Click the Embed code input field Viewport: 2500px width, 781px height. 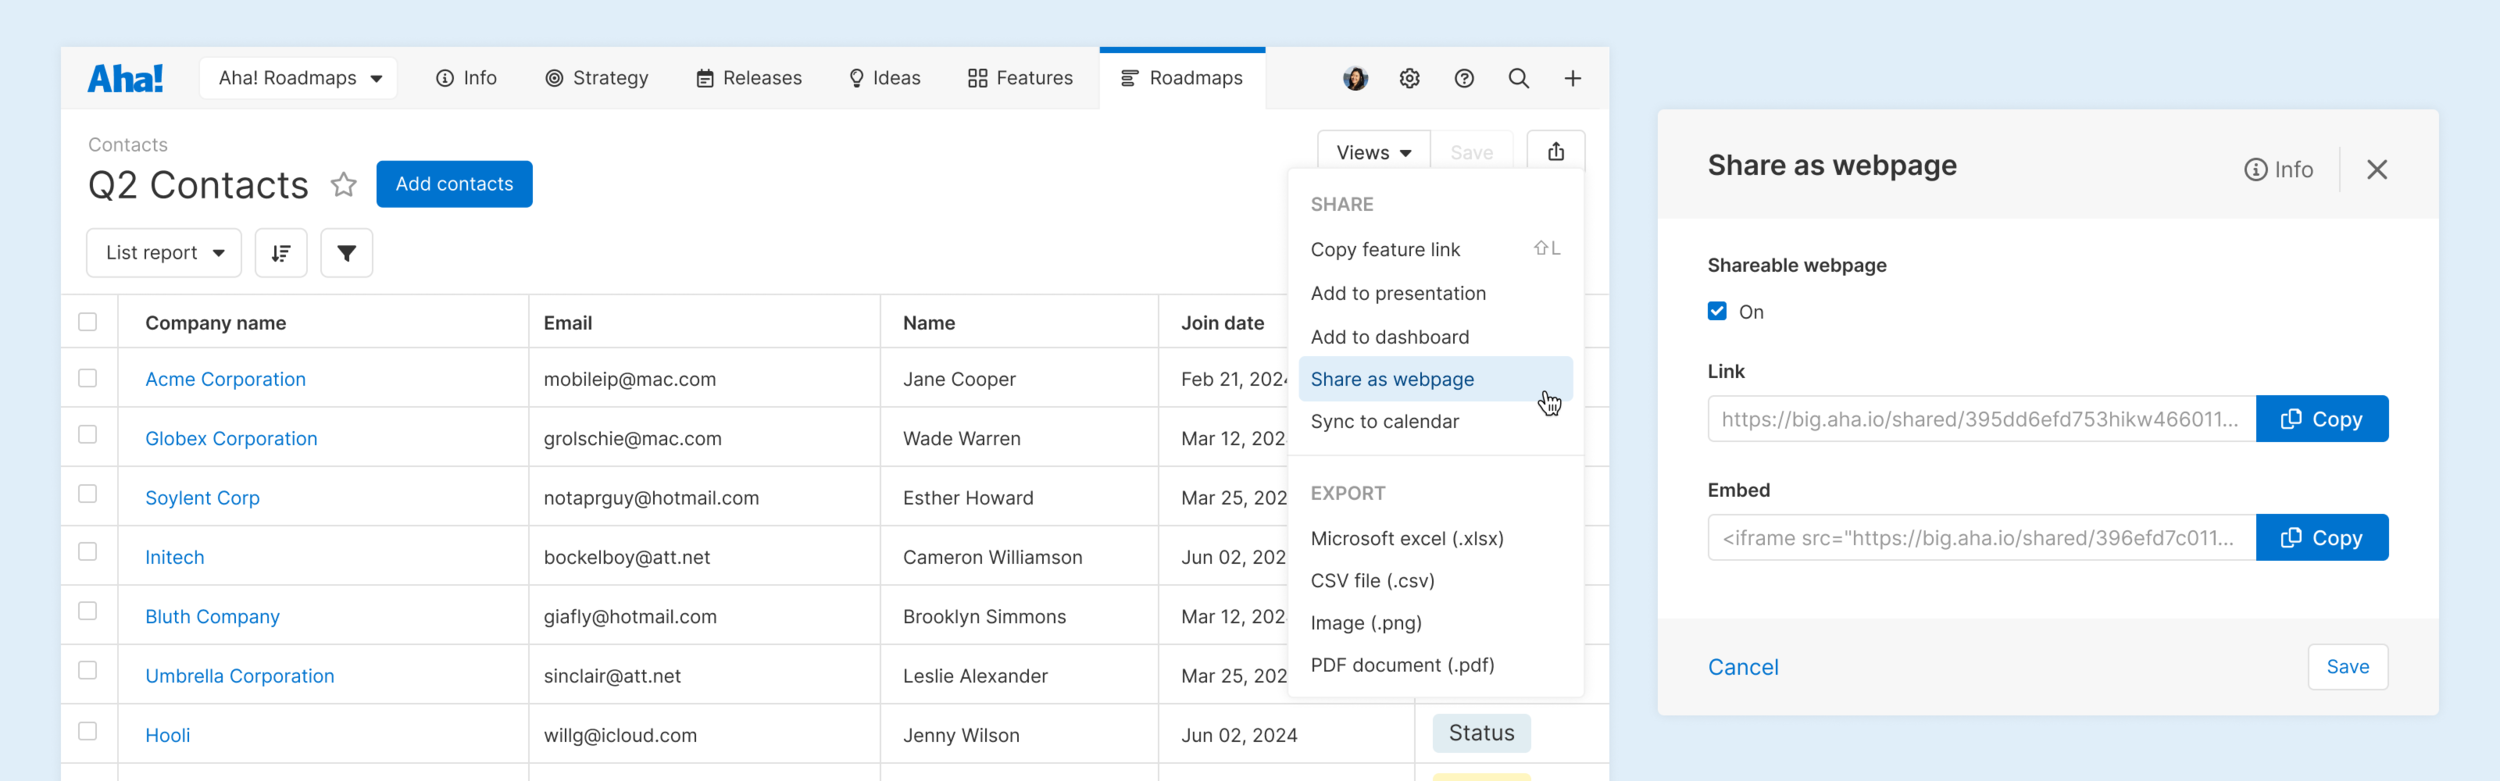[x=1981, y=538]
